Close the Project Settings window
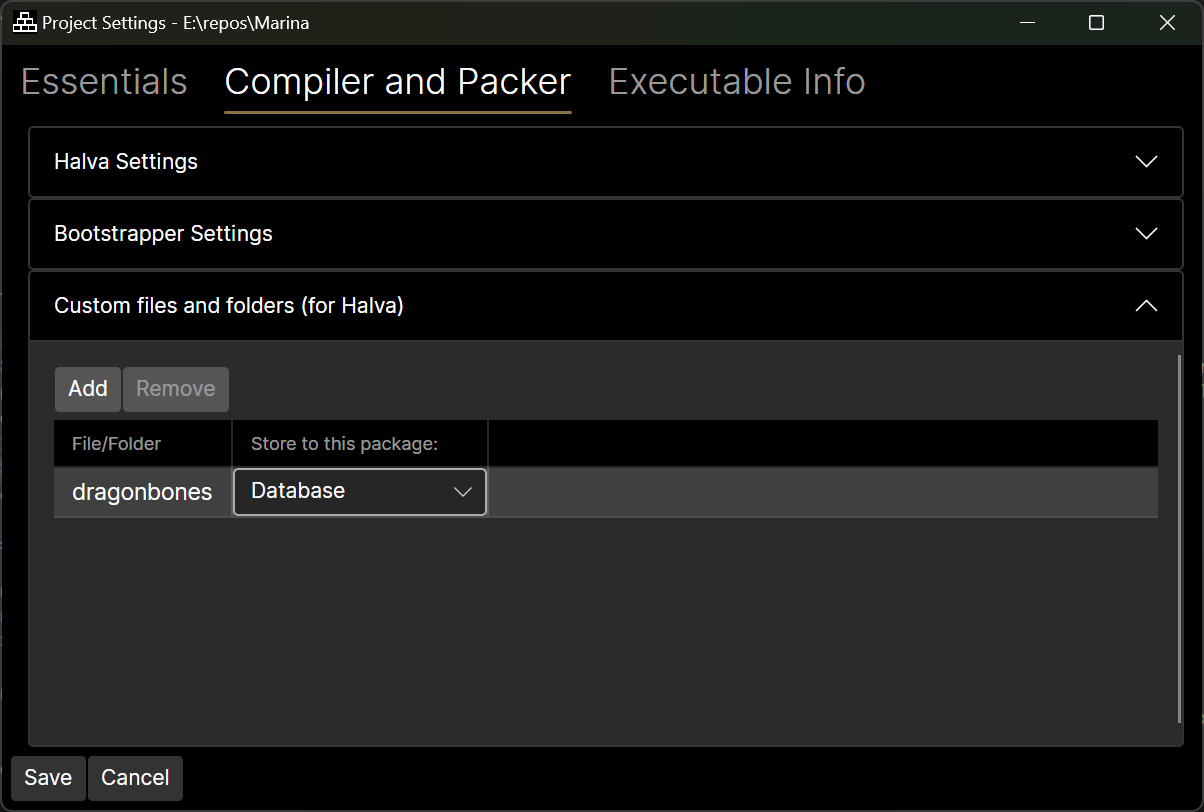Screen dimensions: 1204x812 click(x=1167, y=23)
